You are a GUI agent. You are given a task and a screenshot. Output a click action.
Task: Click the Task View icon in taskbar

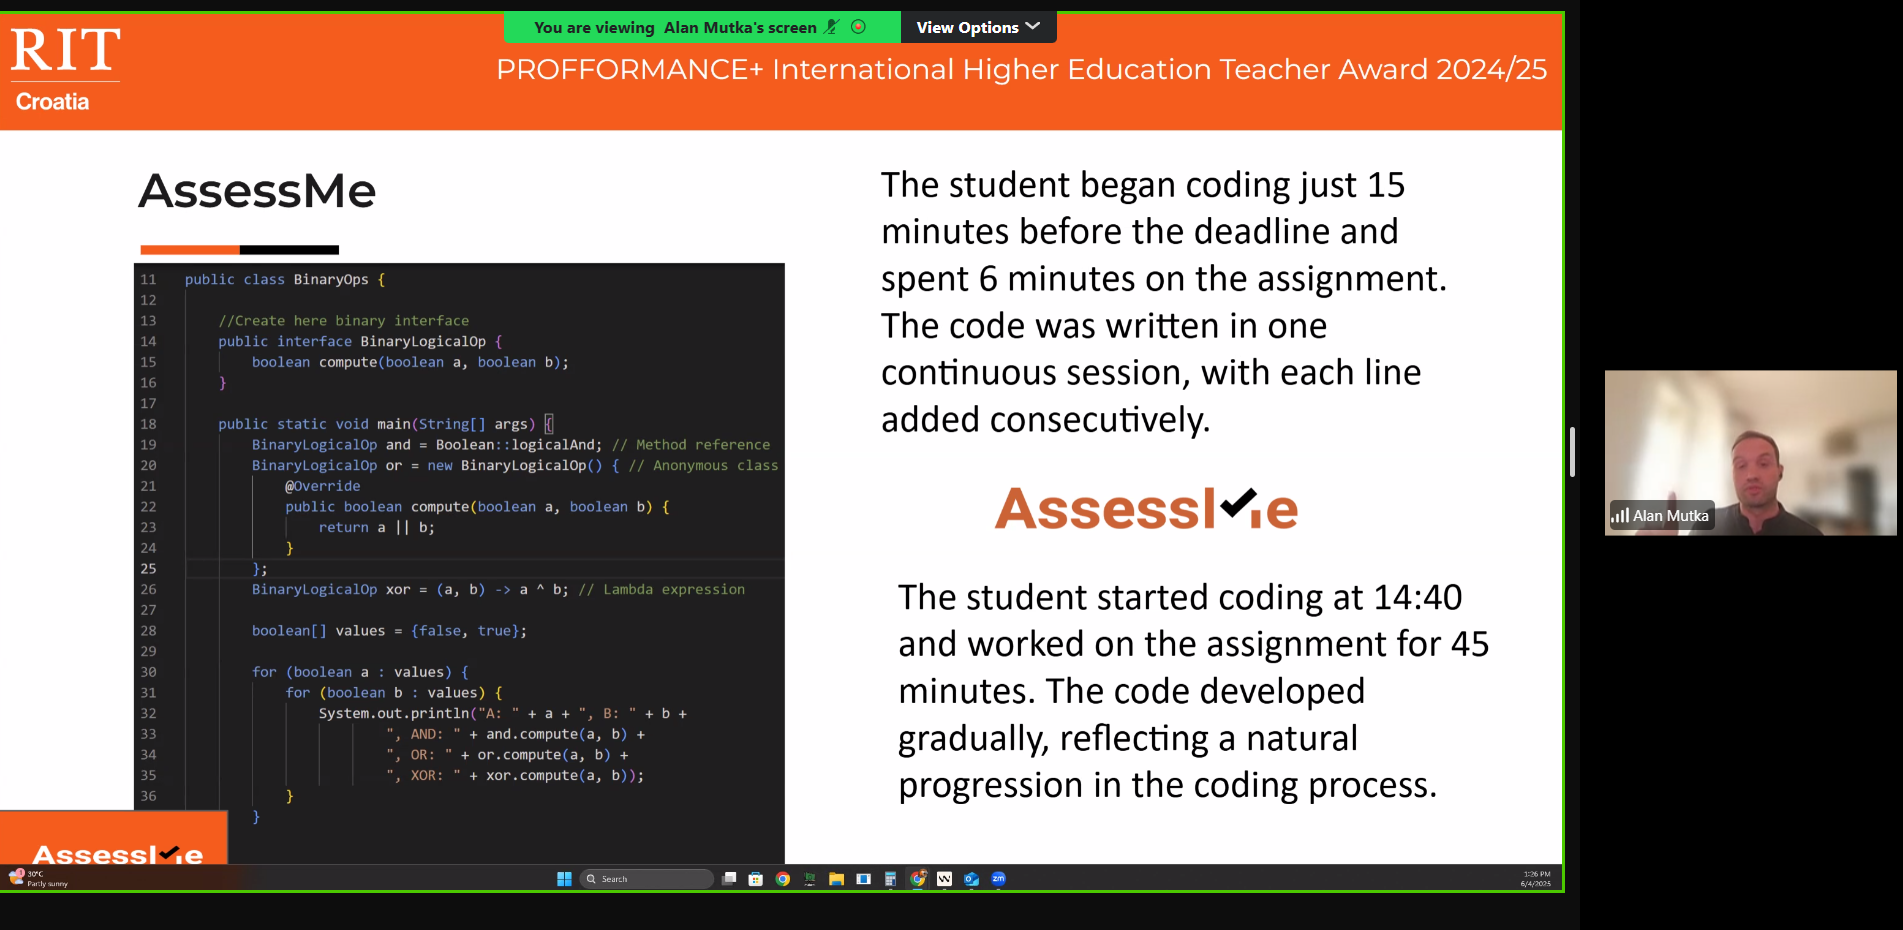point(729,879)
